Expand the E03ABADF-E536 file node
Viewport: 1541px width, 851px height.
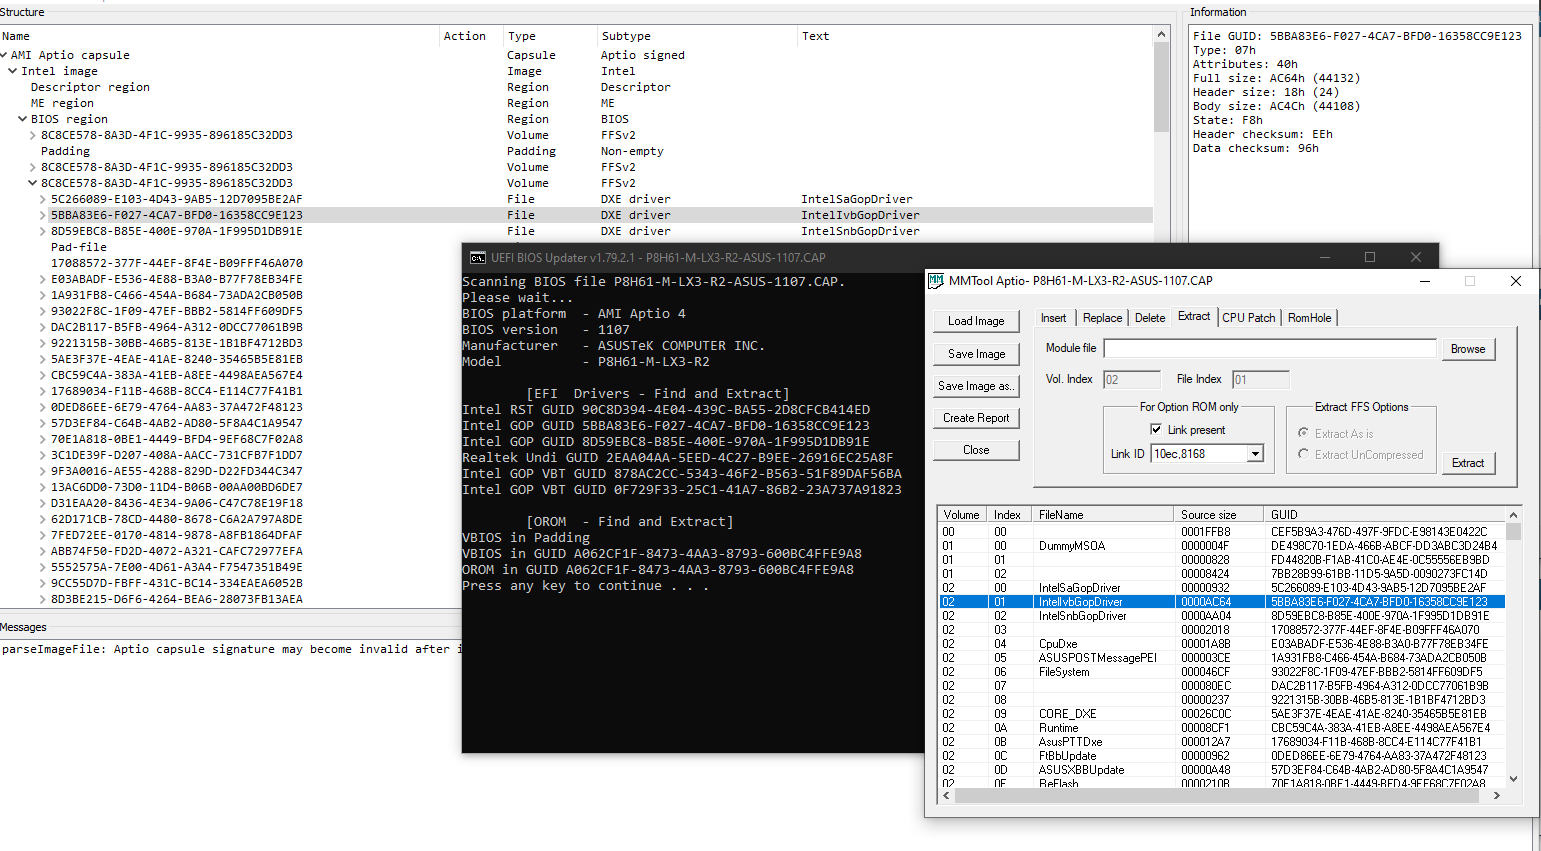43,279
